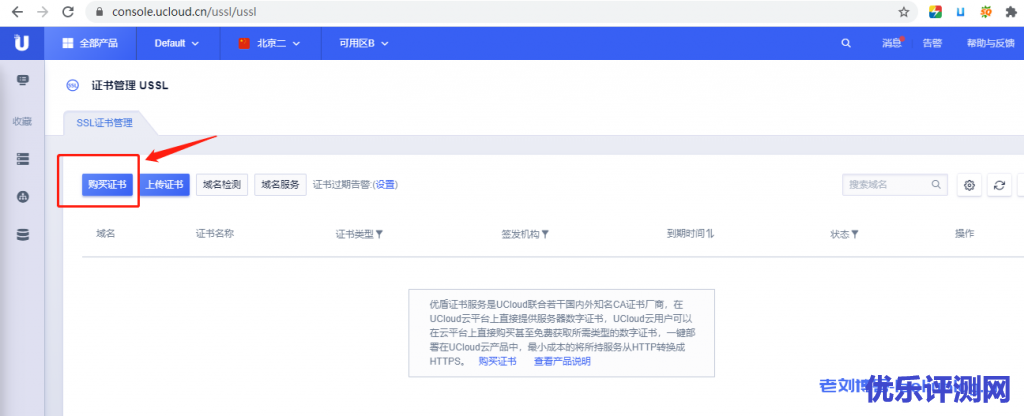The height and width of the screenshot is (416, 1024).
Task: Open the database stack sidebar icon
Action: [23, 235]
